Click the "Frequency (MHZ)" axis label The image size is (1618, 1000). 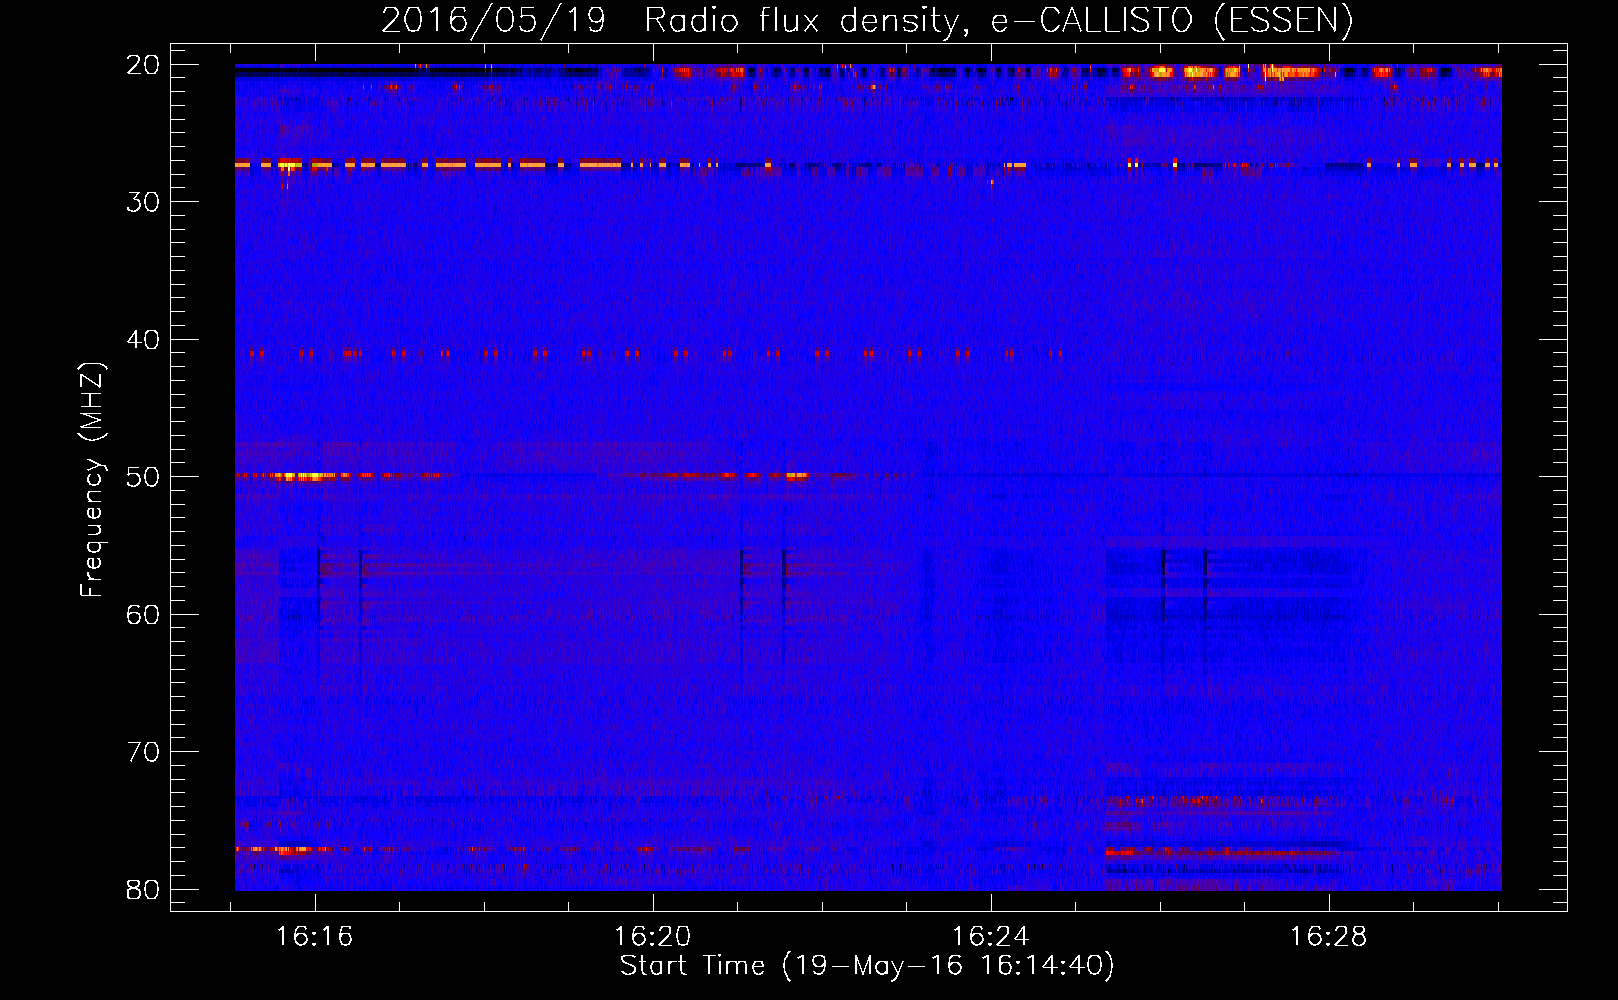tap(92, 480)
